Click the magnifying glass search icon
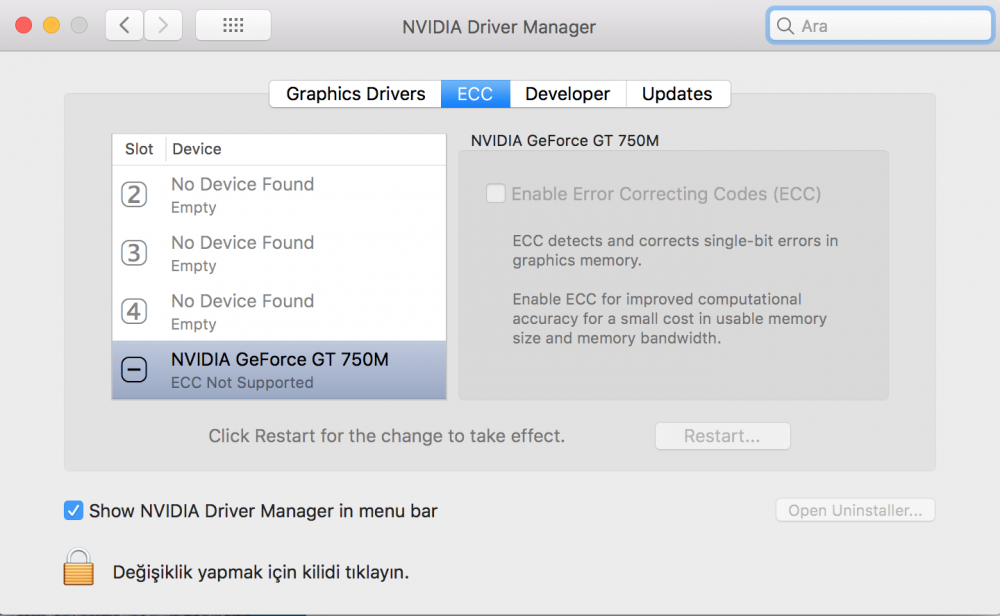The width and height of the screenshot is (1000, 616). (x=785, y=26)
